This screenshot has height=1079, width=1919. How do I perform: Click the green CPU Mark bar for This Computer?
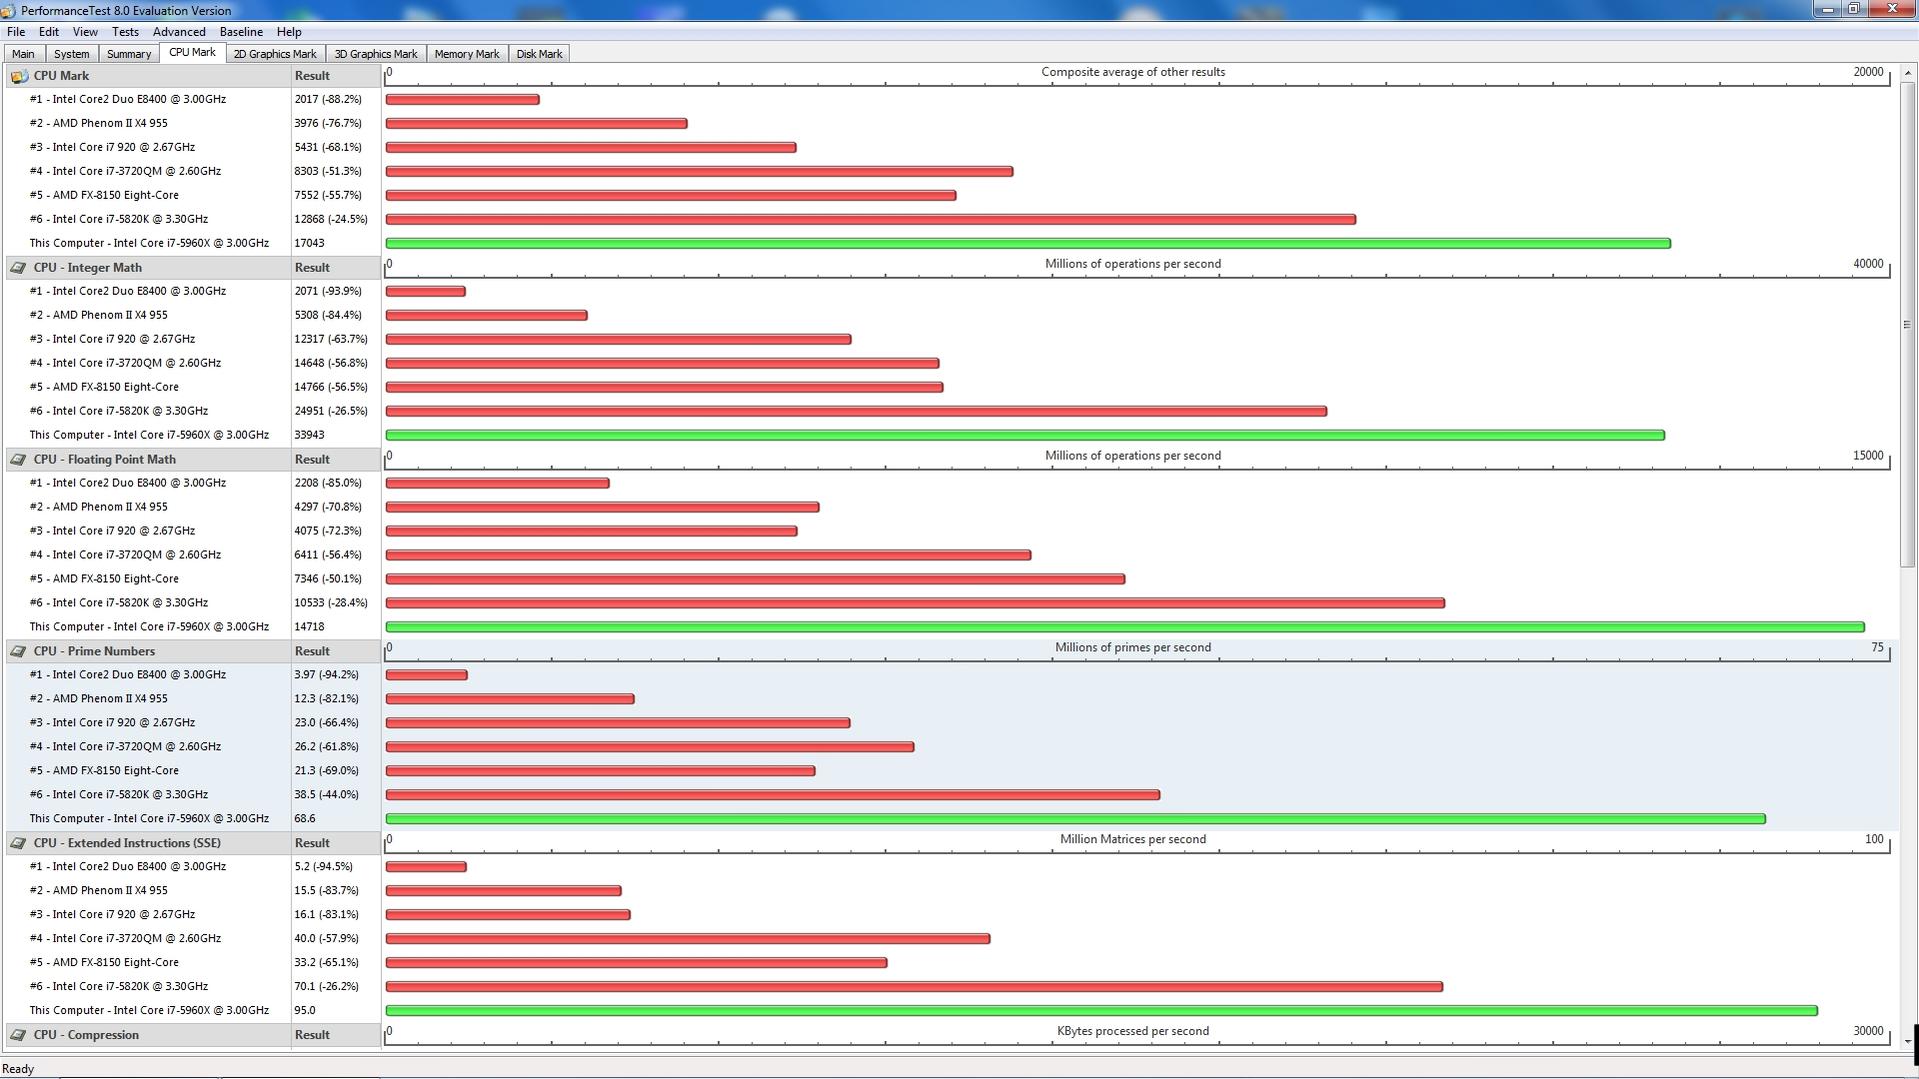1028,244
